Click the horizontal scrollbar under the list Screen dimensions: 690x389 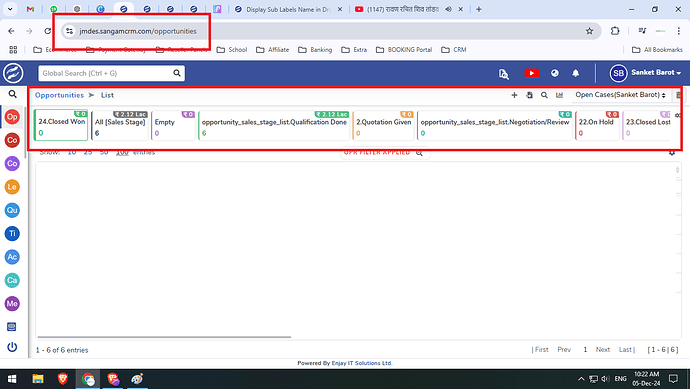(164, 337)
